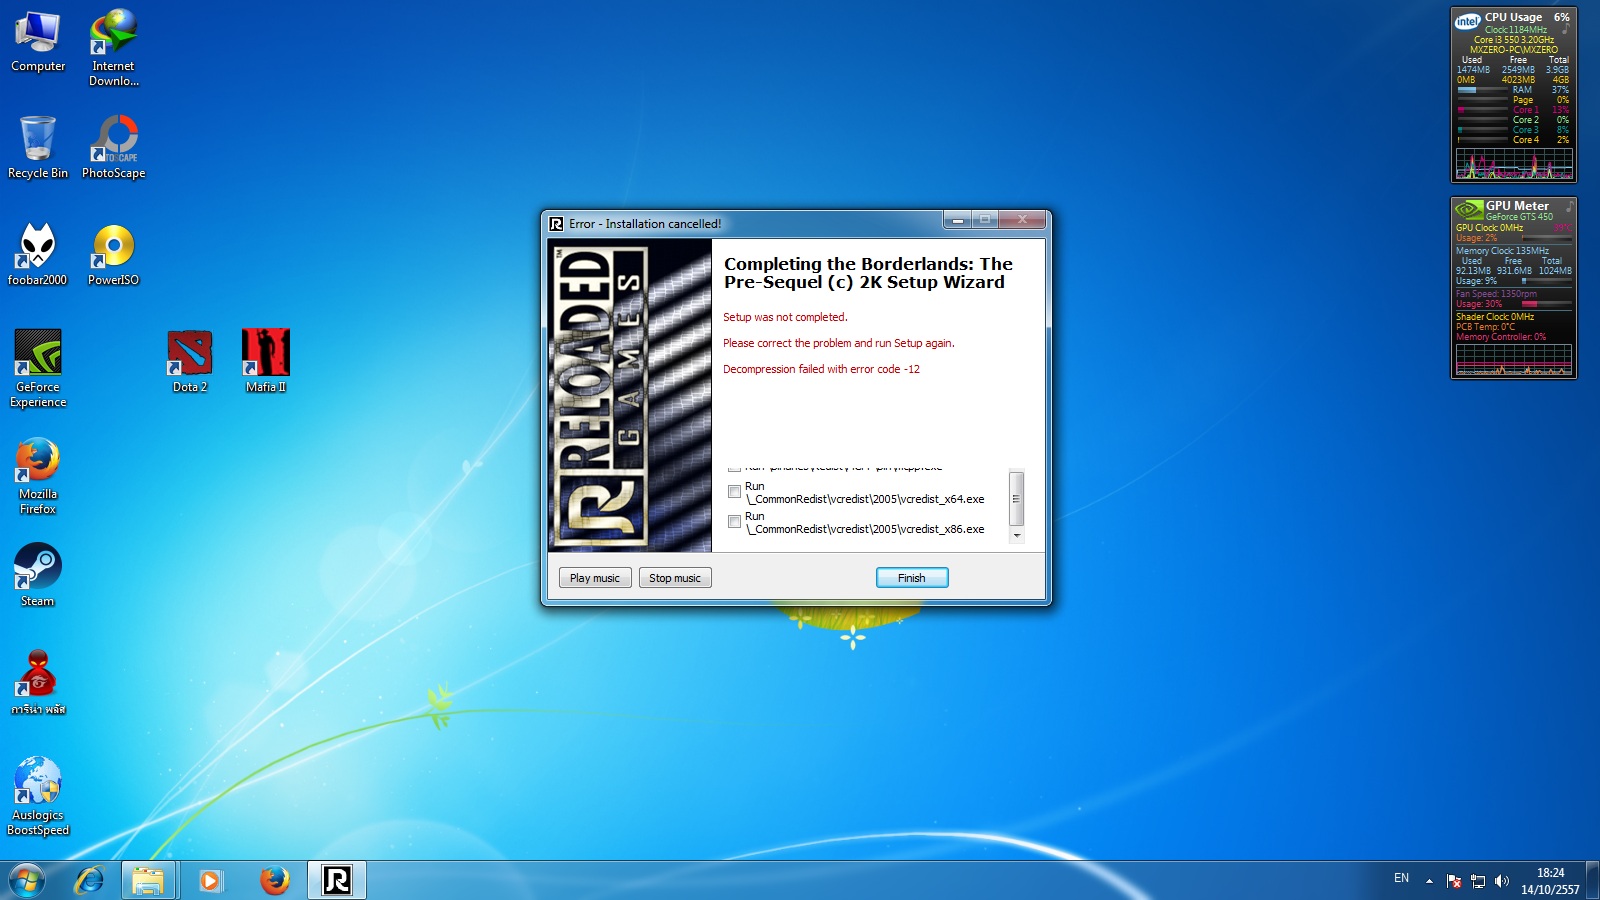
Task: Click the Intel logo on CPU Usage gadget
Action: [x=1468, y=21]
